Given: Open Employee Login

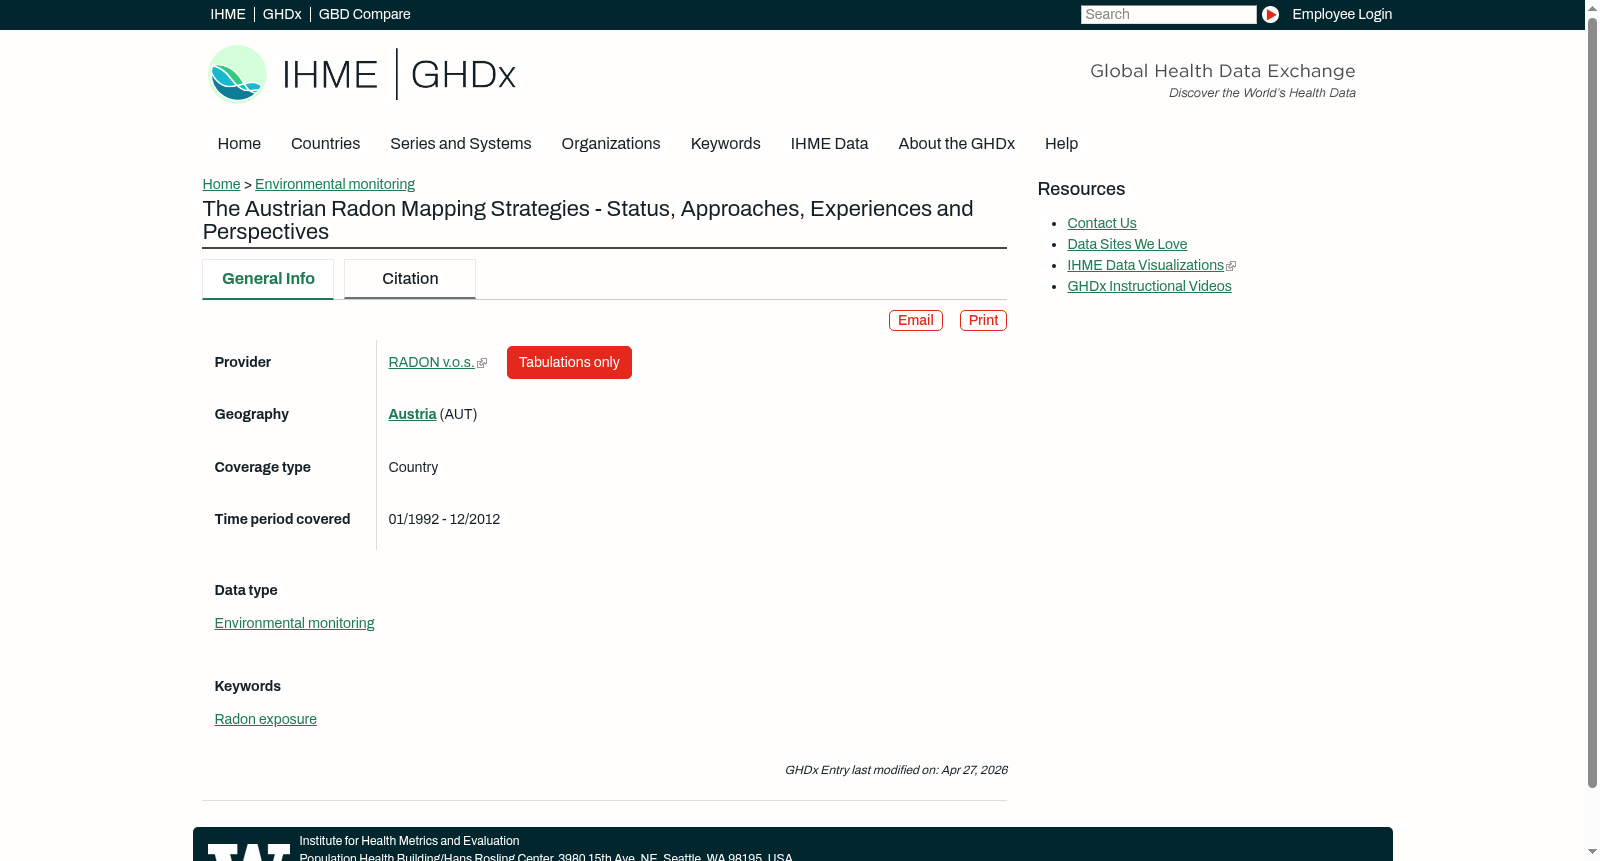Looking at the screenshot, I should tap(1342, 14).
